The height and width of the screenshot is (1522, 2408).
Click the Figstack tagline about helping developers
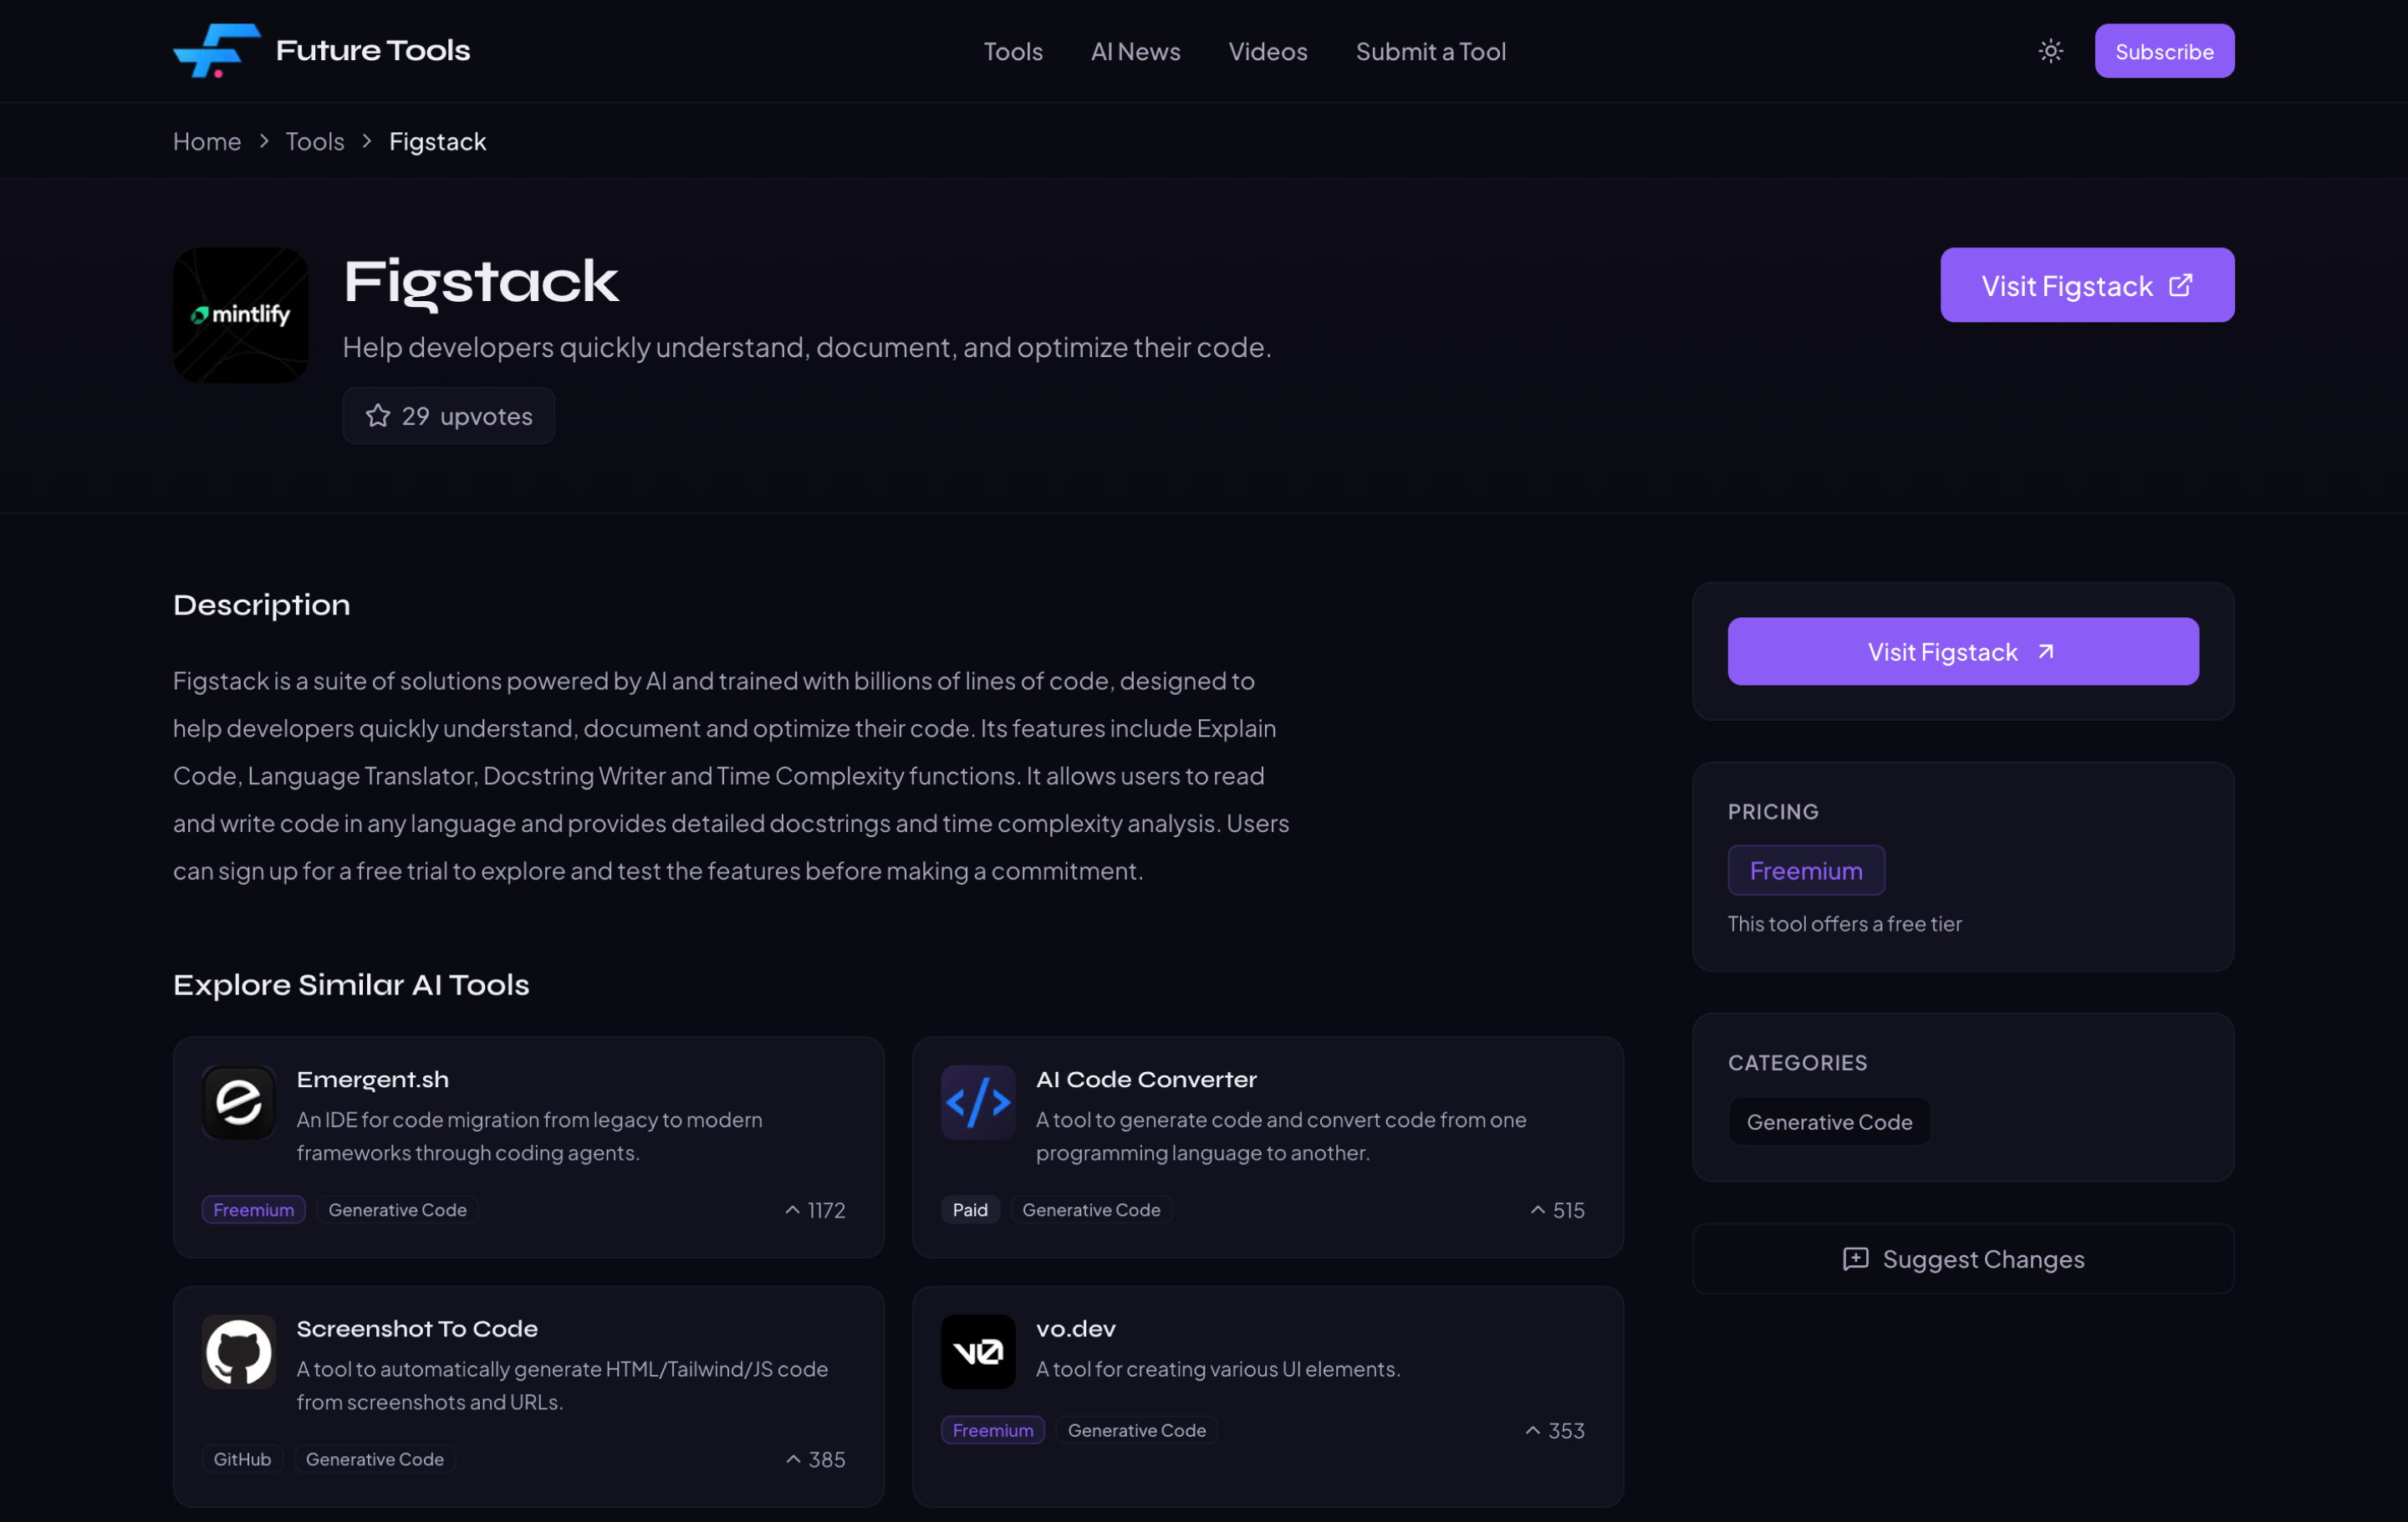[807, 346]
